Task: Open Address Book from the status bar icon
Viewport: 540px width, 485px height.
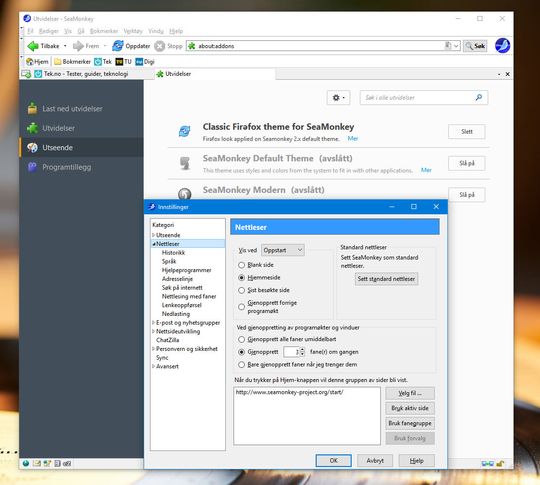Action: tap(57, 463)
